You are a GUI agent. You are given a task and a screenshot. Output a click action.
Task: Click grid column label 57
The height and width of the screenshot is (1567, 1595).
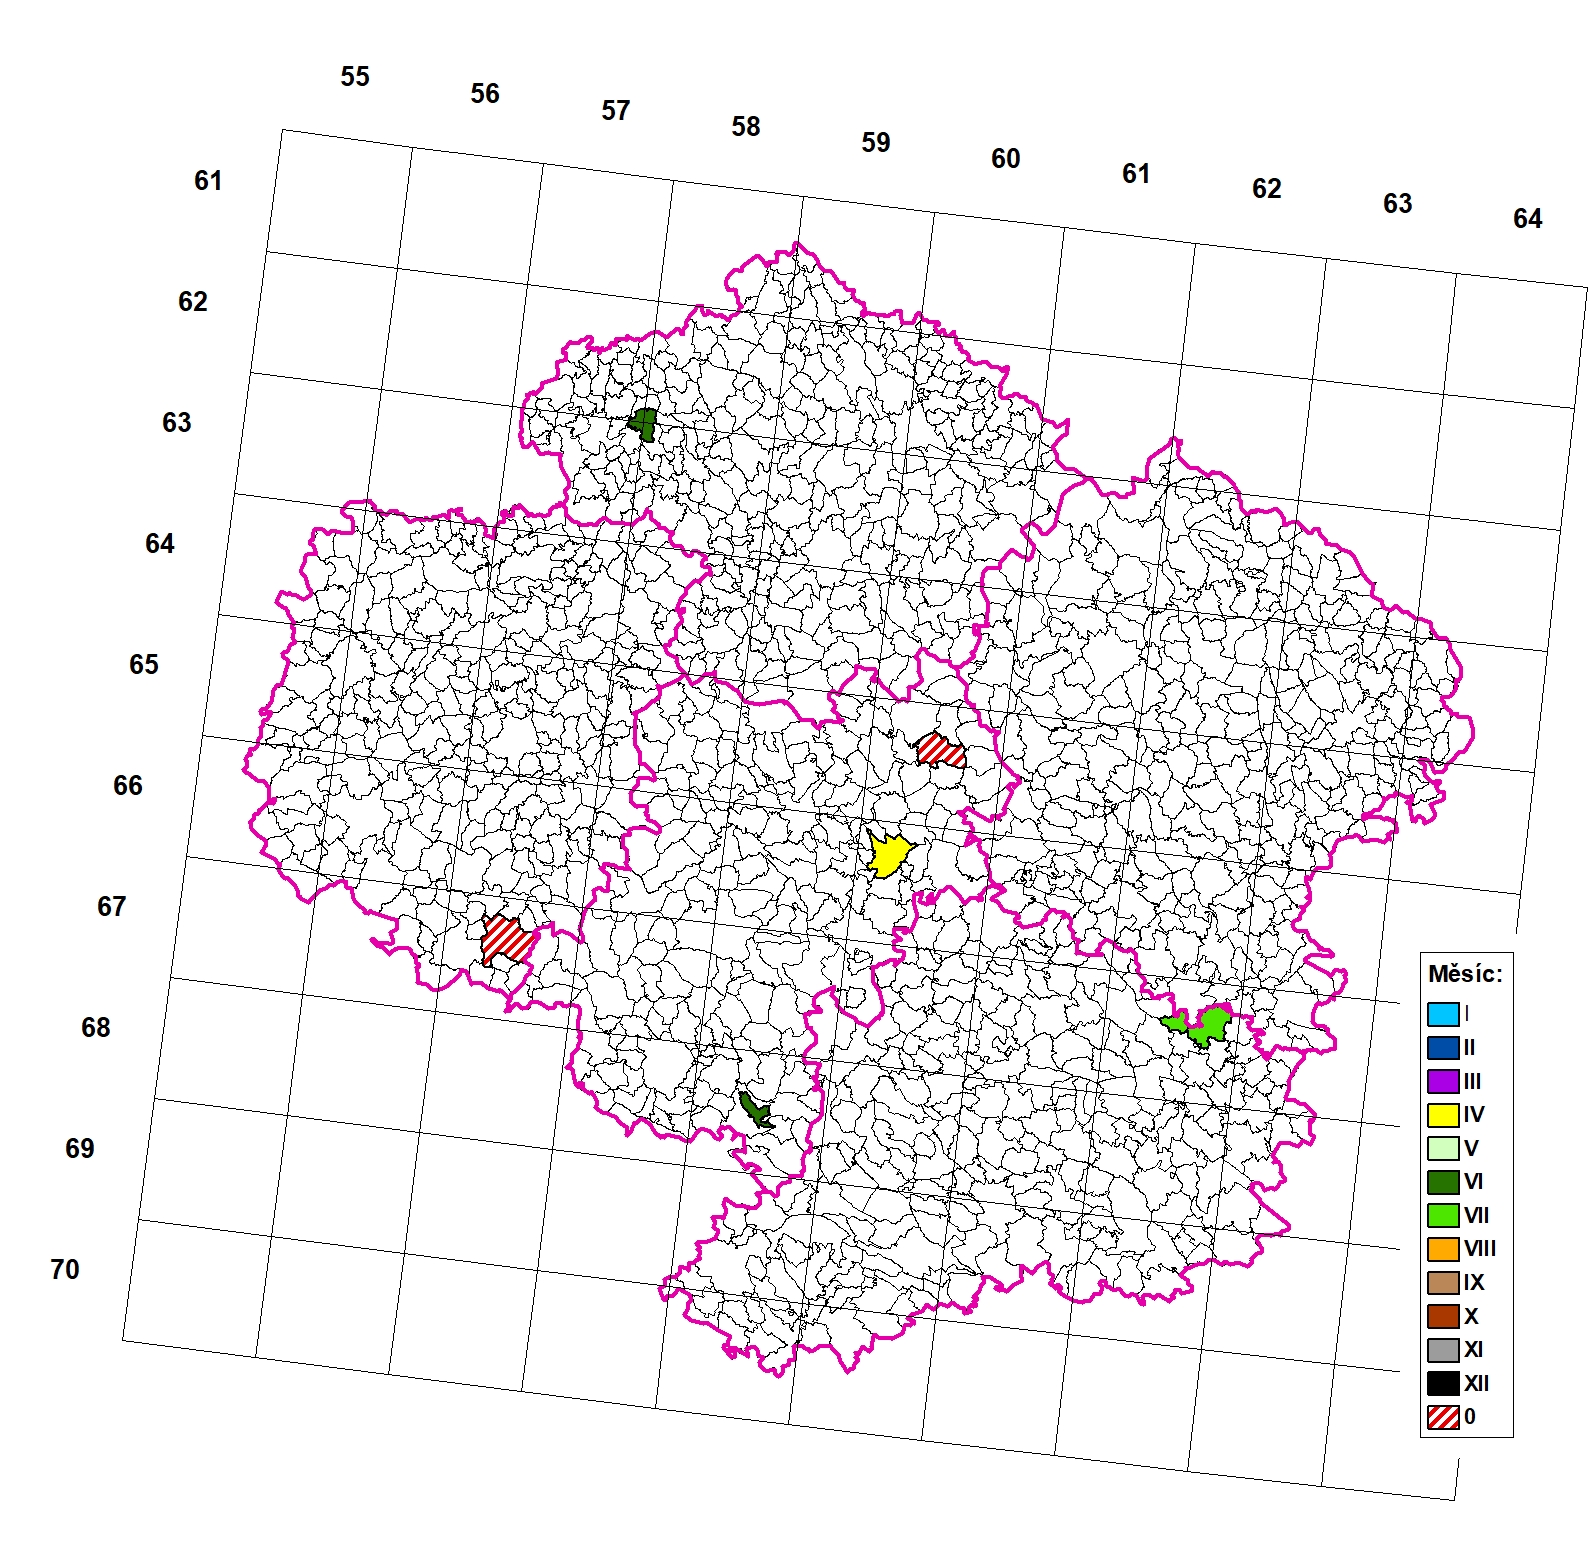(616, 110)
